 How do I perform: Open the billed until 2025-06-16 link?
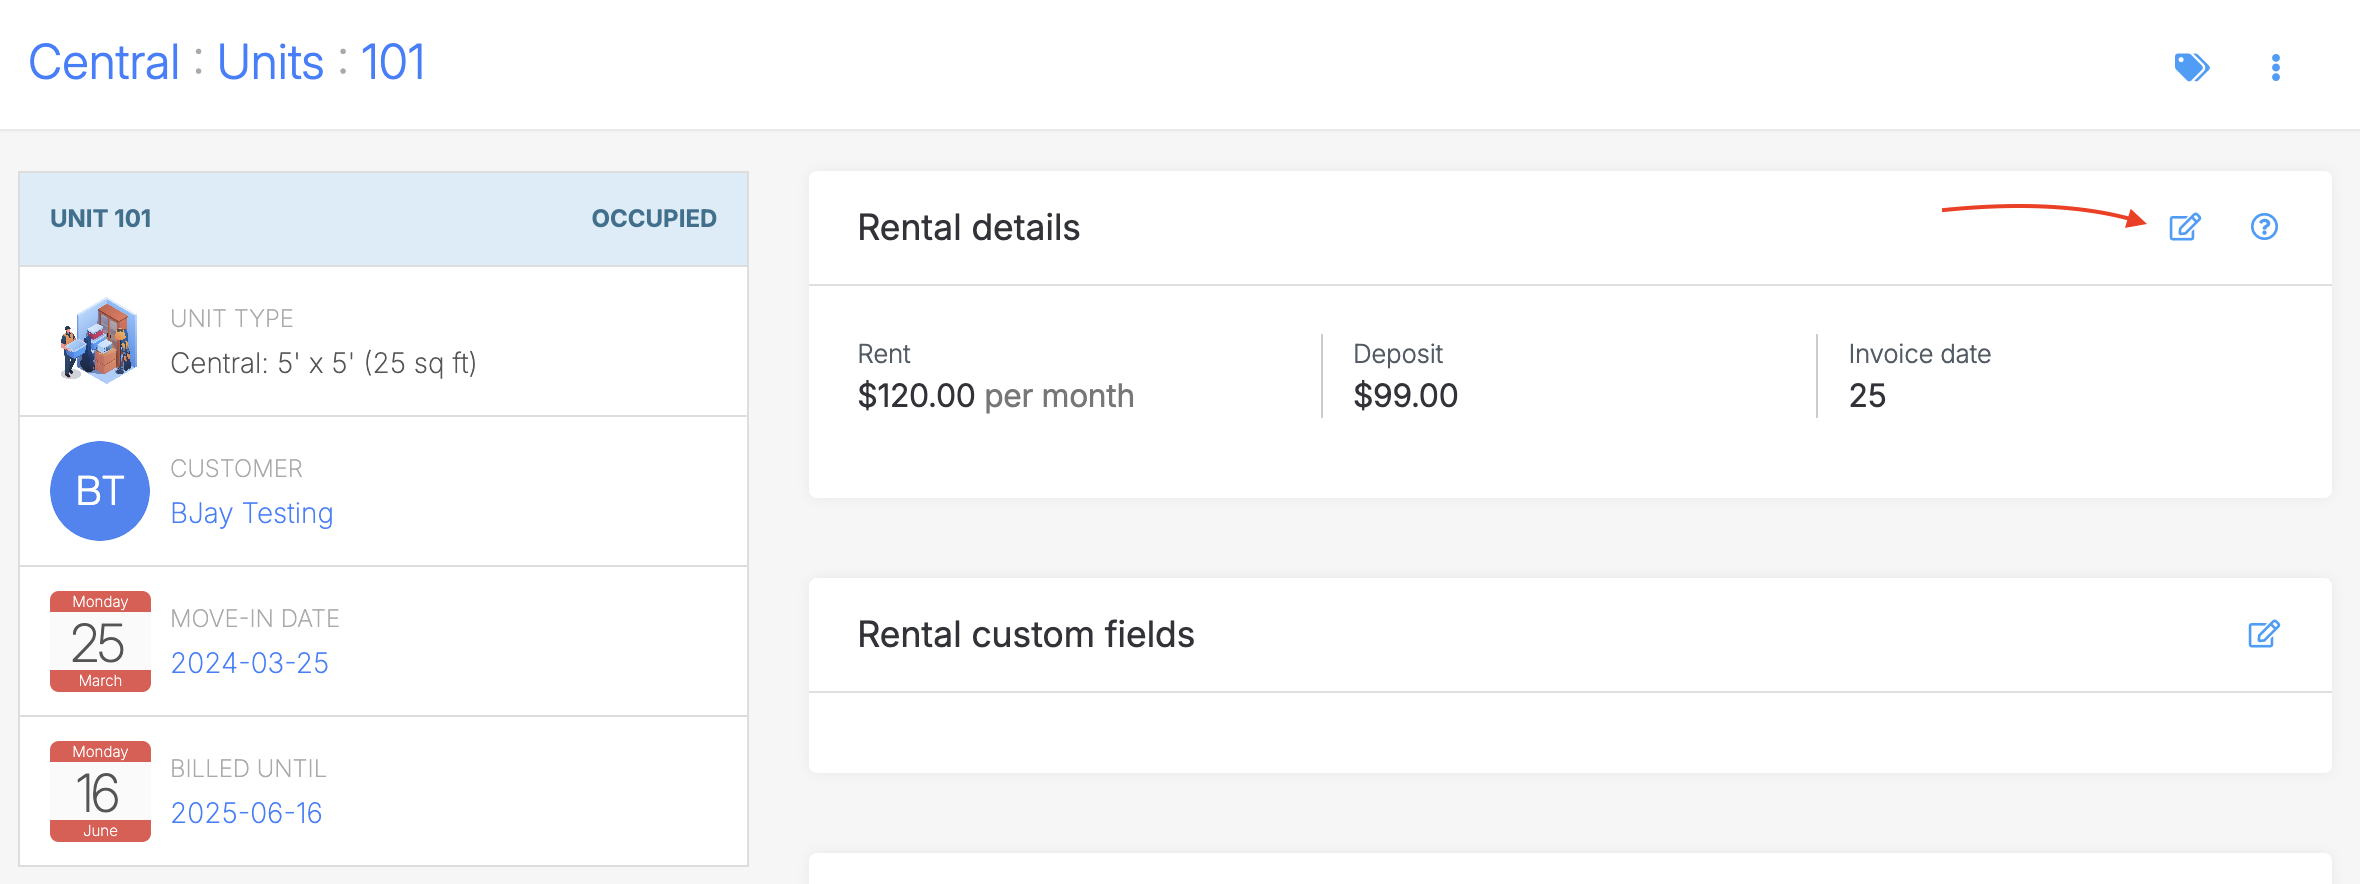tap(247, 813)
